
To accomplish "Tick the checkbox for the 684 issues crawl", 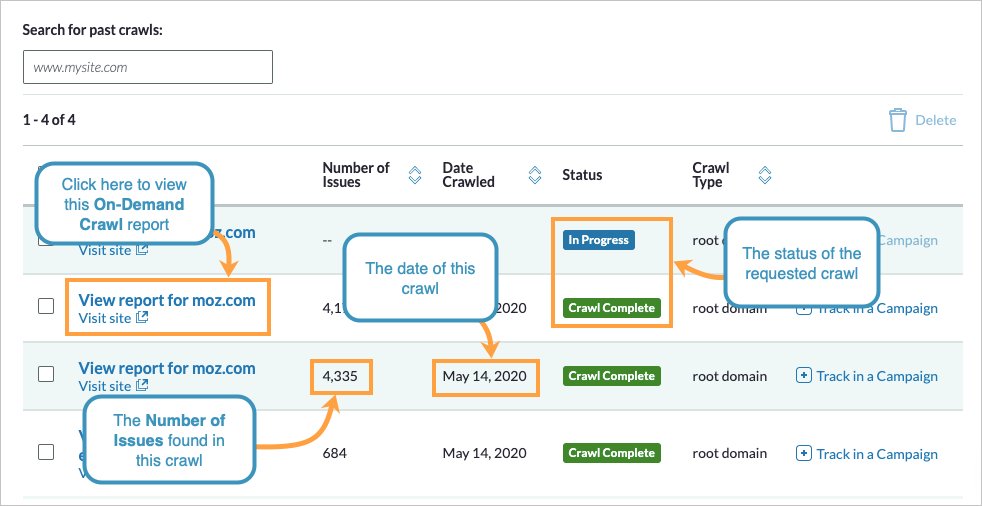I will (x=46, y=452).
